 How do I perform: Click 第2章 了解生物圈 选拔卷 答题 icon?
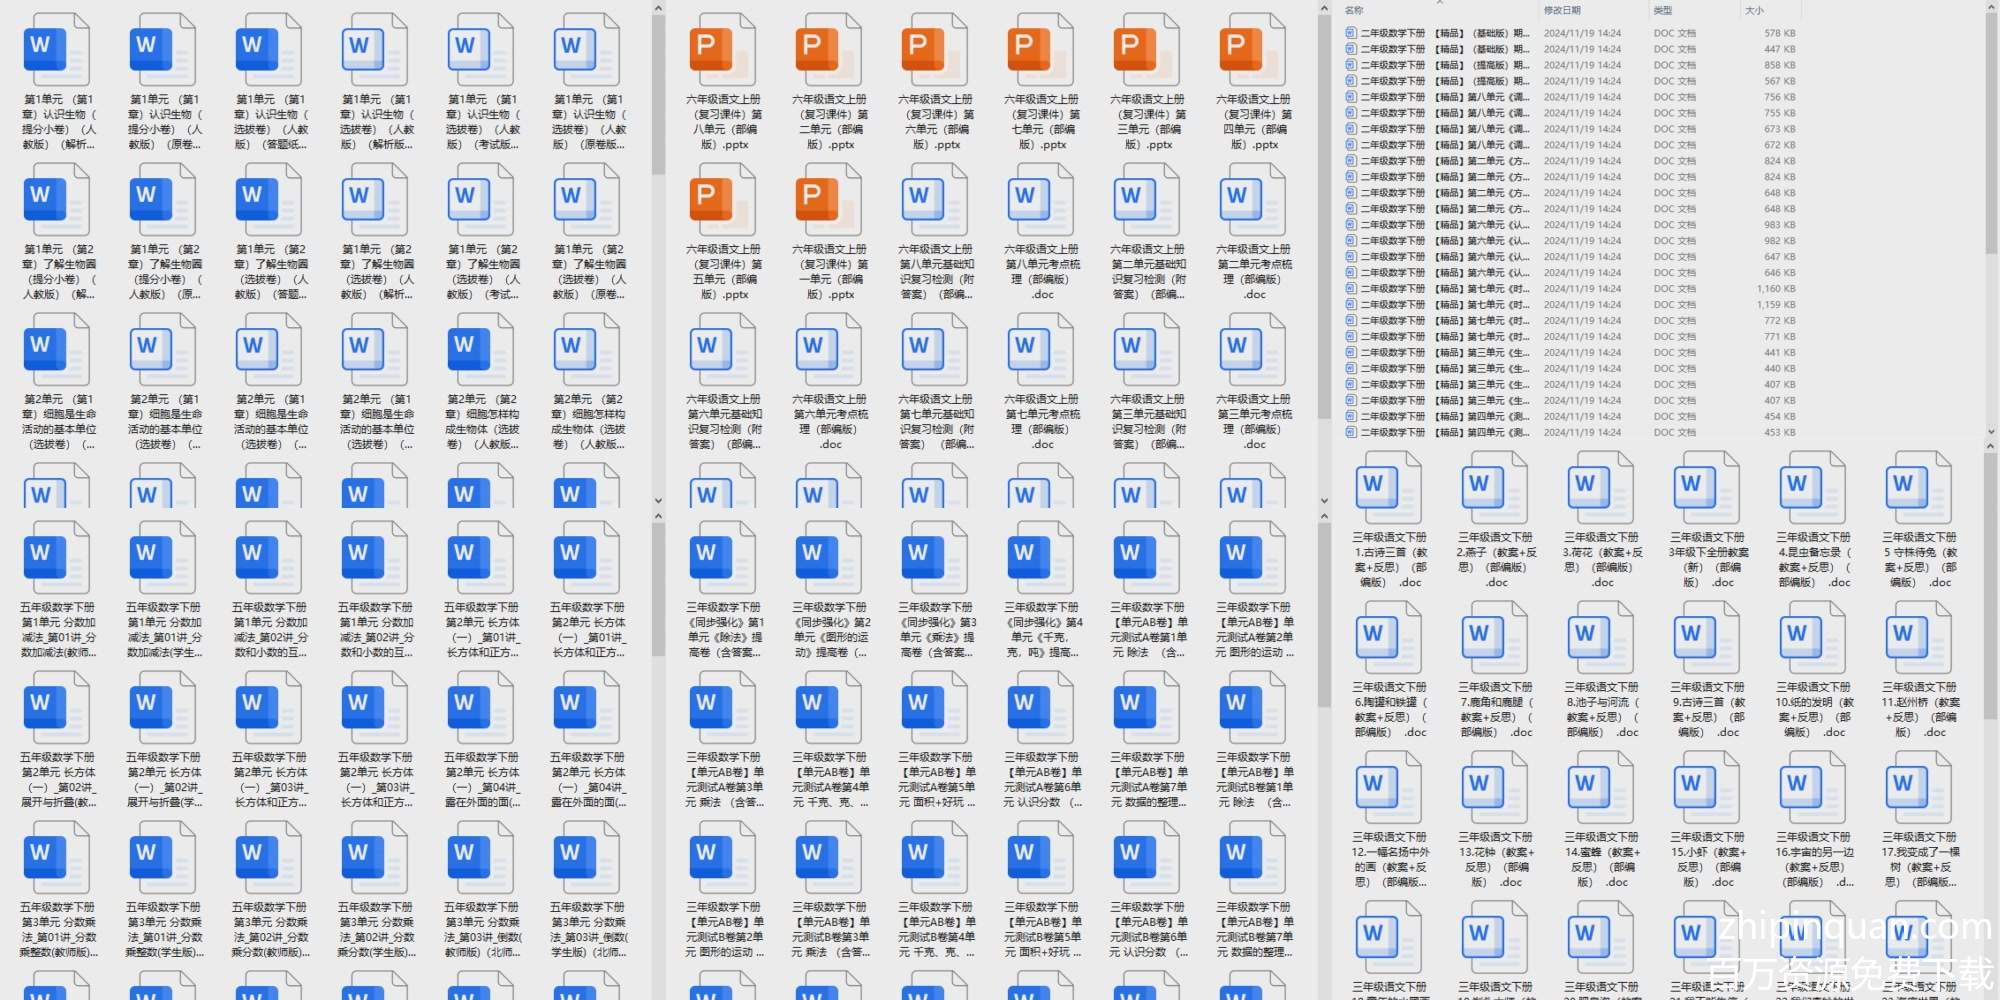click(269, 199)
